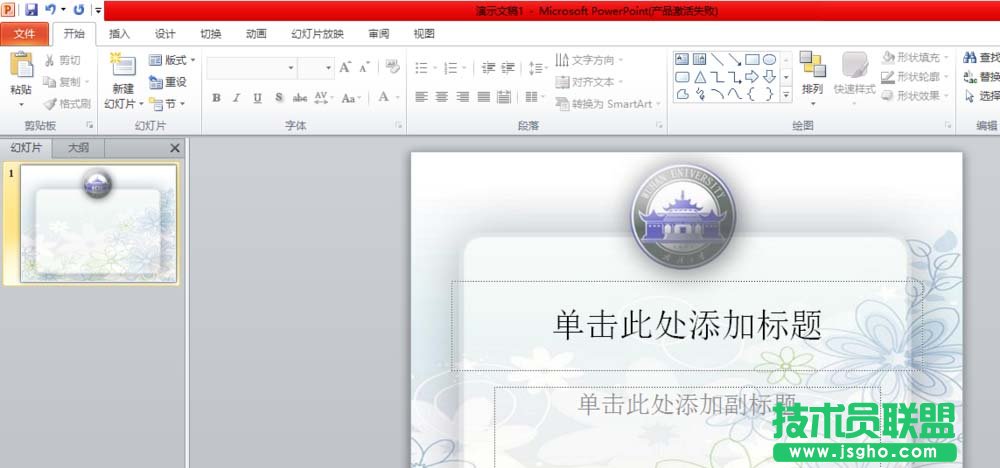Image resolution: width=1000 pixels, height=468 pixels.
Task: Select slide 1 thumbnail in pane
Action: tap(98, 223)
